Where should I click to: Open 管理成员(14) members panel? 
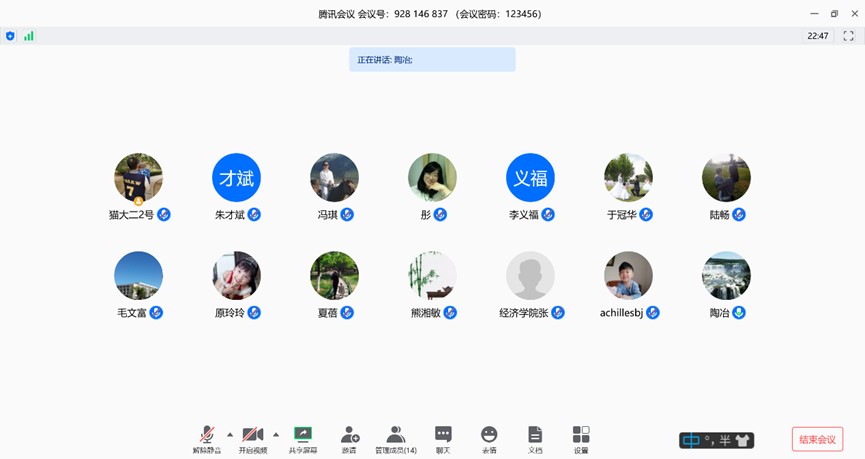[396, 435]
